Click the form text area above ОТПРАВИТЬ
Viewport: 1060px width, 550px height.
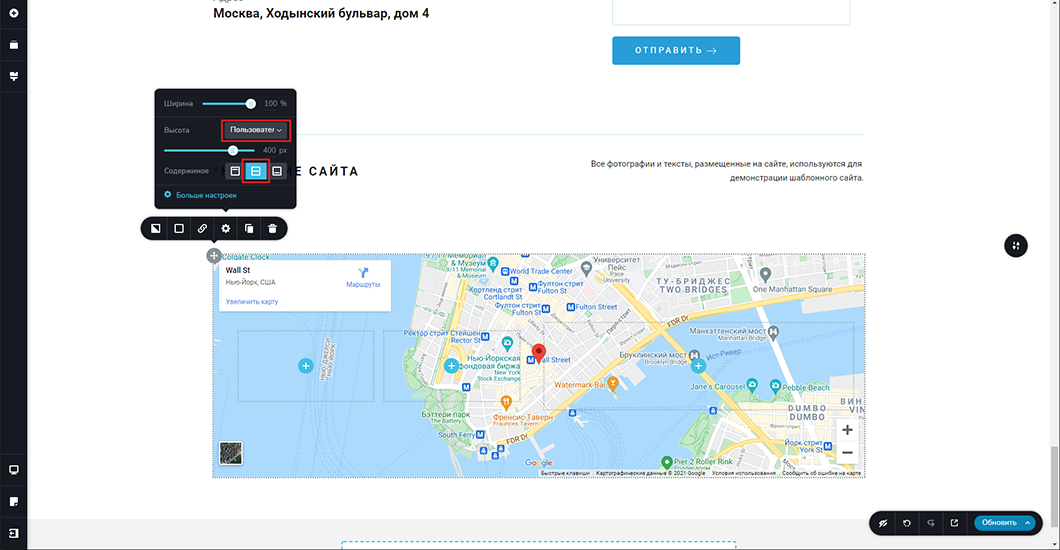(731, 12)
